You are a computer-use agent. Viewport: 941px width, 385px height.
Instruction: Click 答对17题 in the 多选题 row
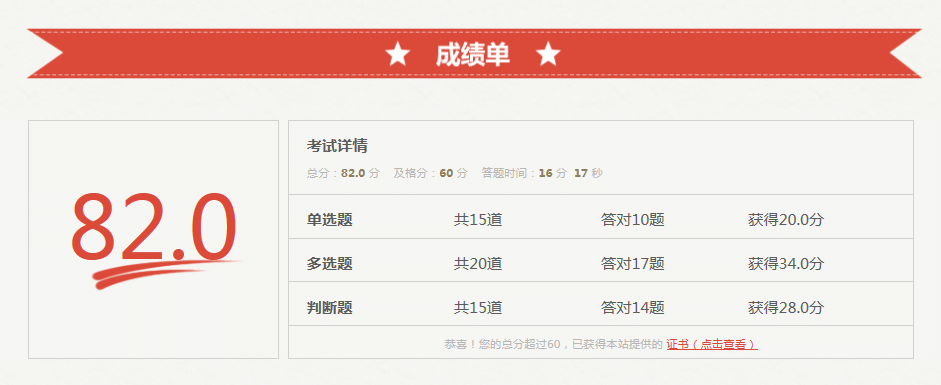pyautogui.click(x=633, y=264)
